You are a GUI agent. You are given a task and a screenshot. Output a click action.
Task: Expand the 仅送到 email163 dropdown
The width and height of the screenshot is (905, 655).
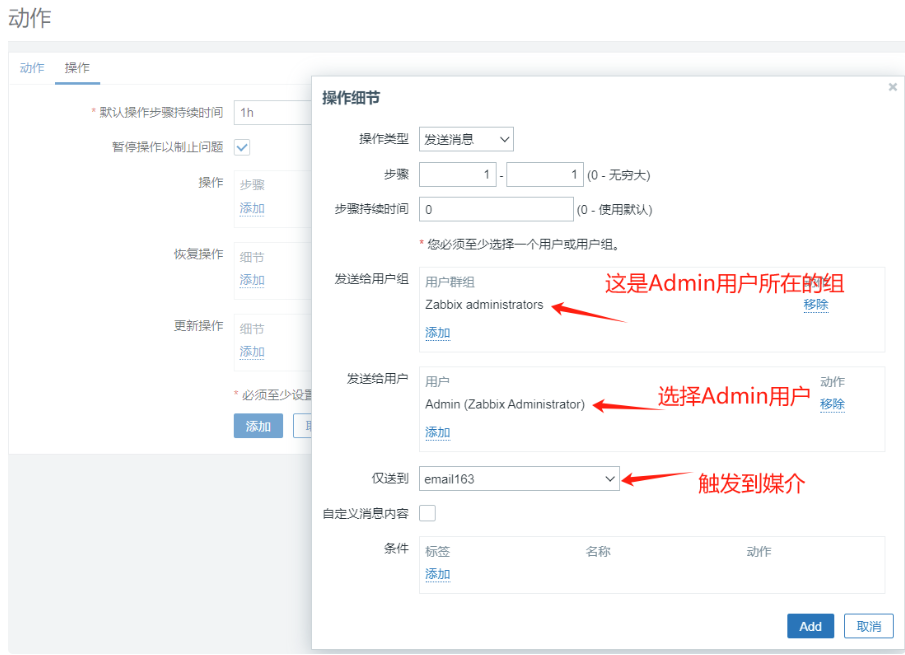pyautogui.click(x=519, y=479)
